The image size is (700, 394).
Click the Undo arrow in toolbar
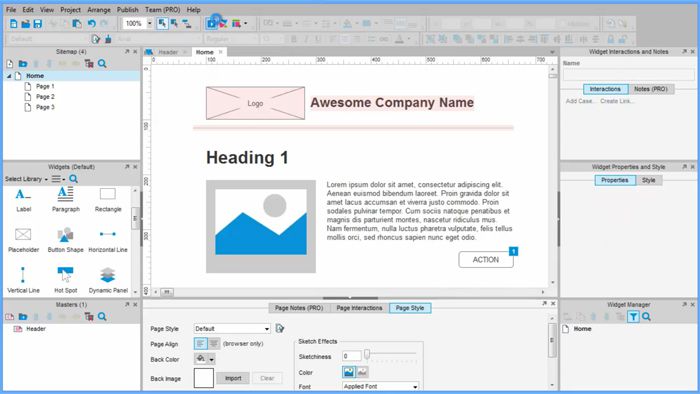(92, 24)
